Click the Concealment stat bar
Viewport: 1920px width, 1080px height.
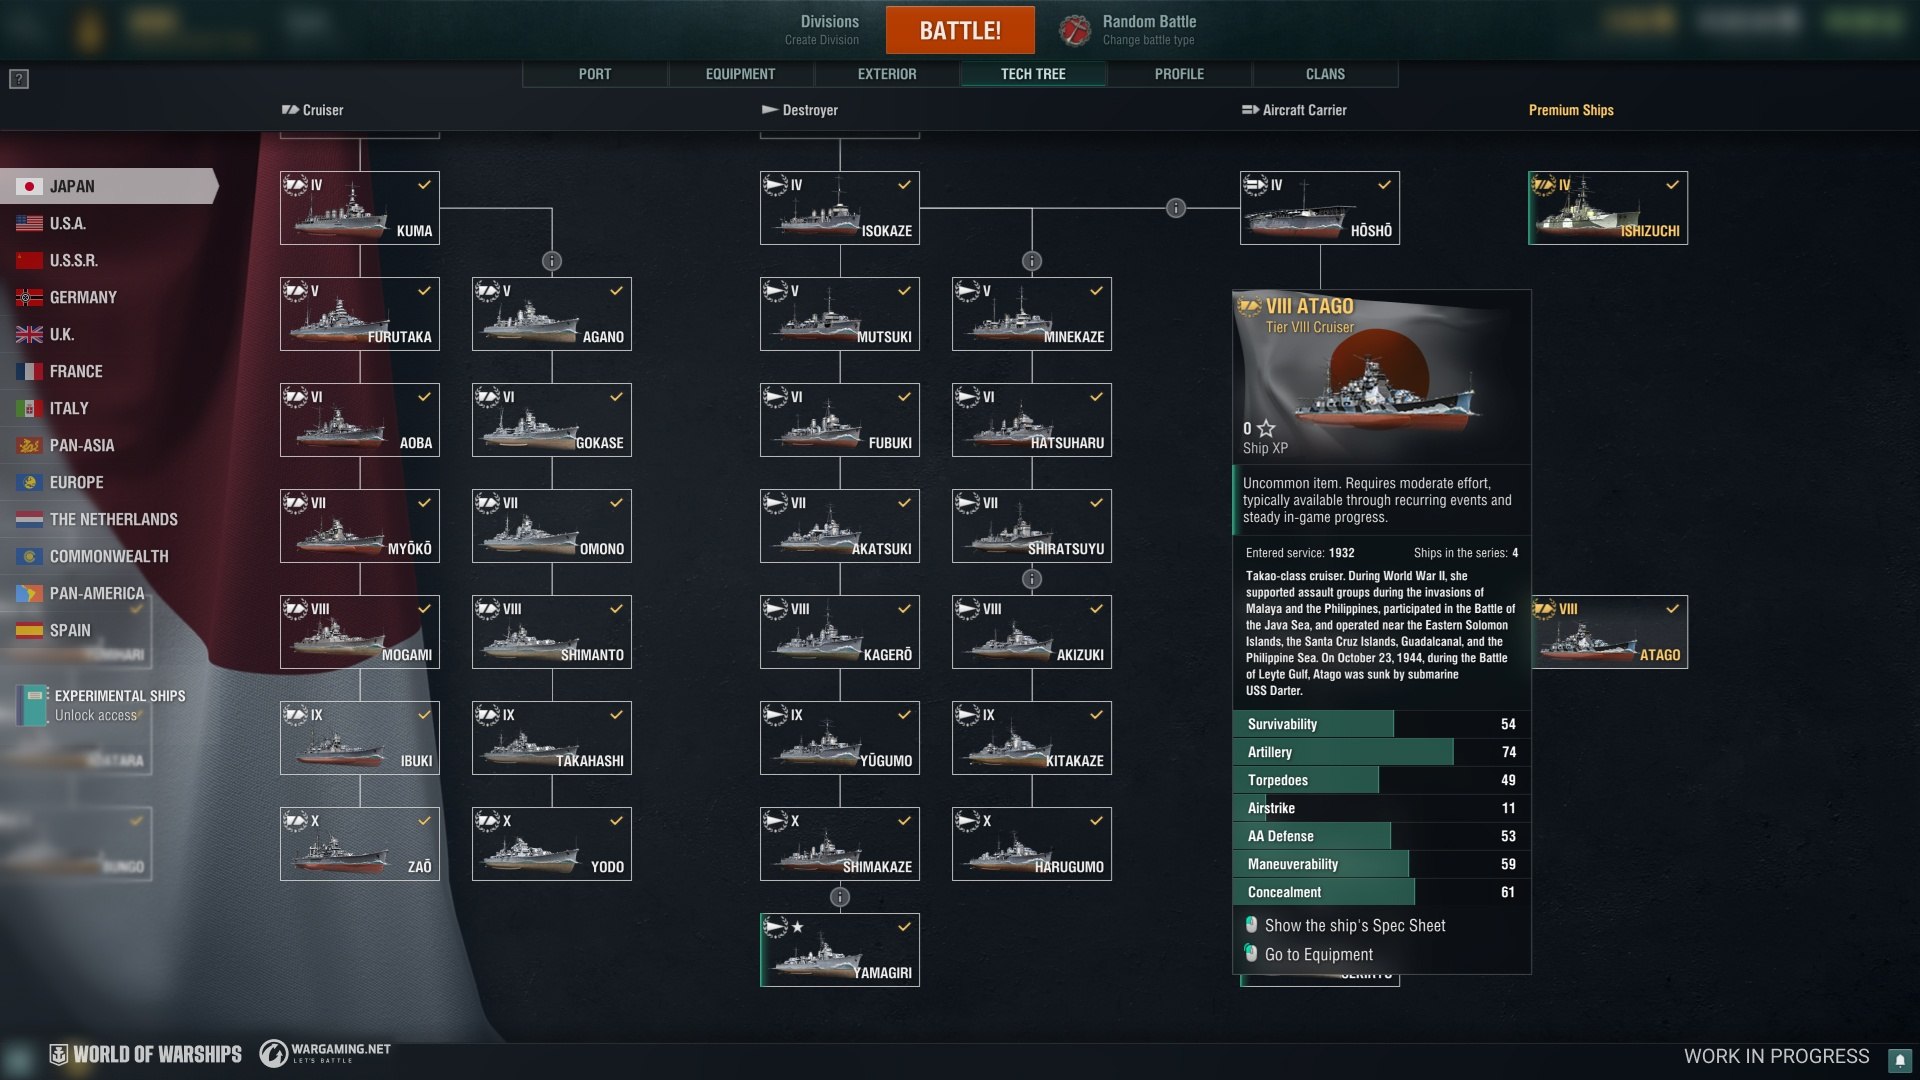point(1381,892)
